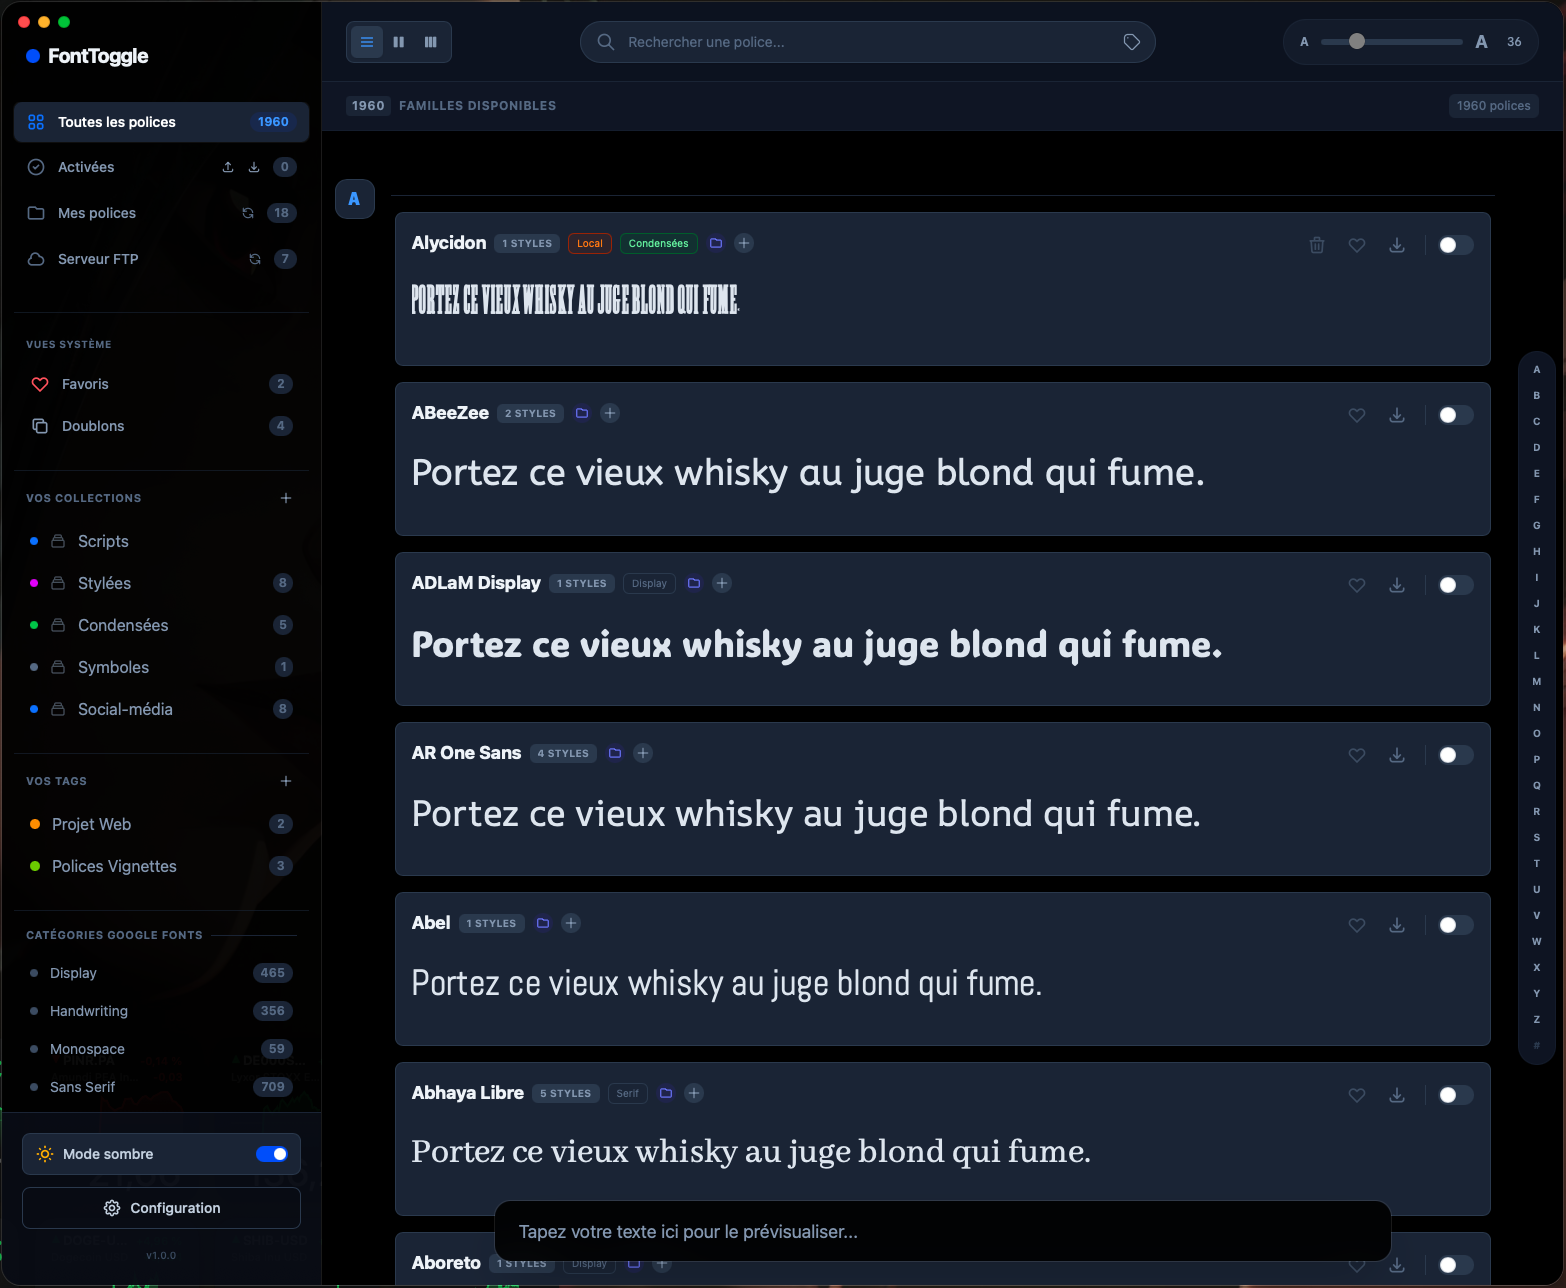Filter by Handwriting category
Screen dimensions: 1566x1288
tap(161, 1011)
